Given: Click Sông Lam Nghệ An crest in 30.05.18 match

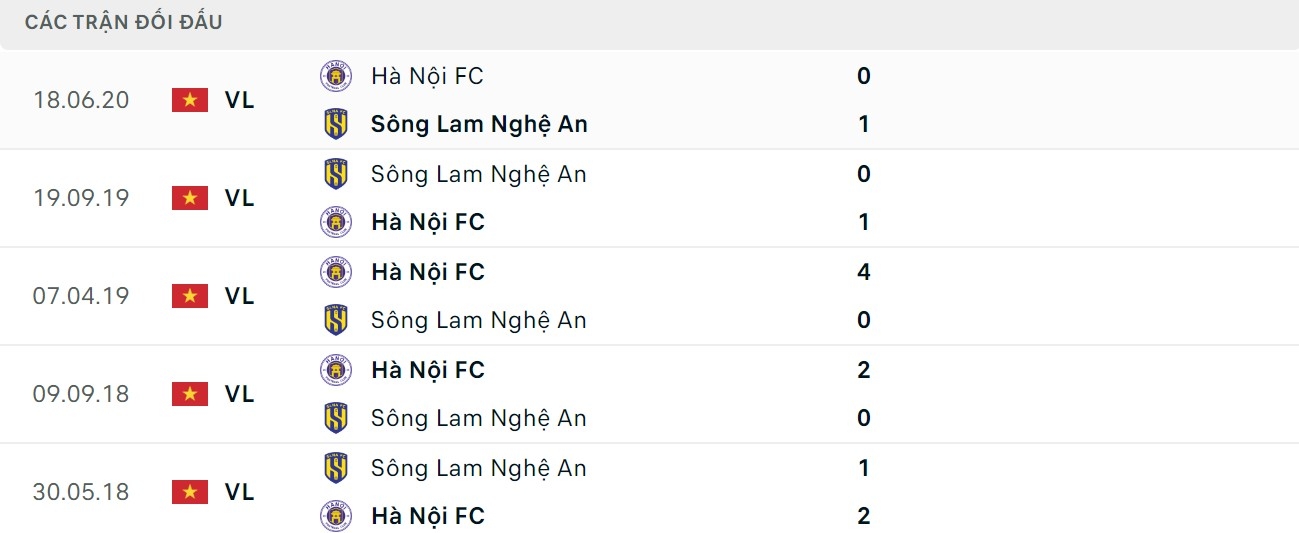Looking at the screenshot, I should (x=335, y=468).
